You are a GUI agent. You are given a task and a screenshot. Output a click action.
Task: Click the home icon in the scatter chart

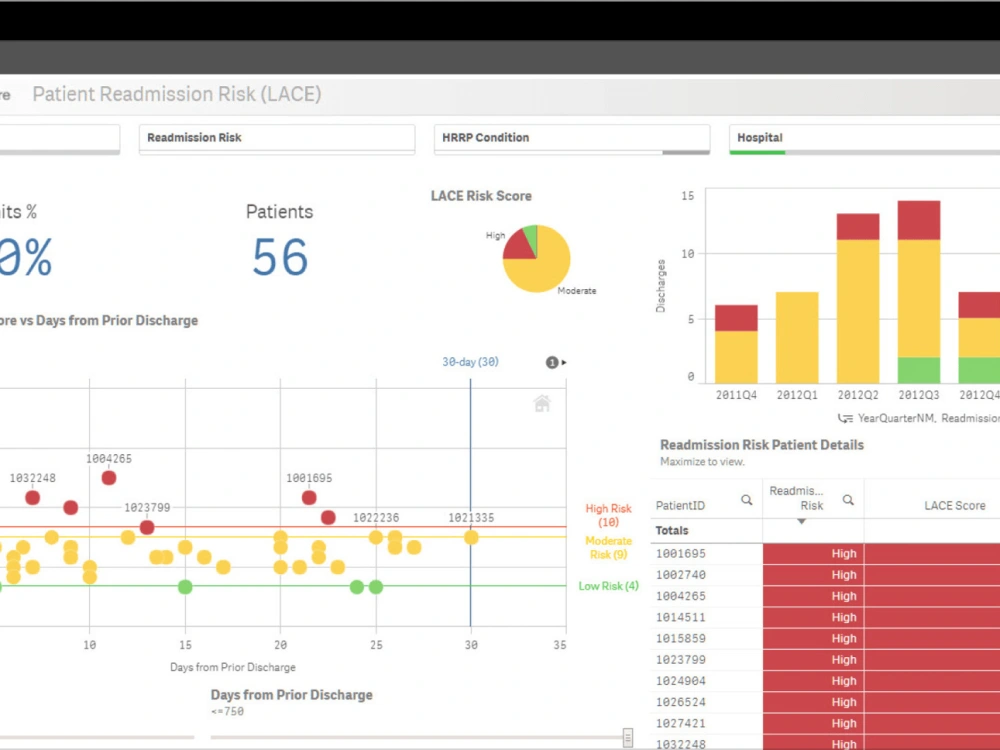[x=541, y=404]
